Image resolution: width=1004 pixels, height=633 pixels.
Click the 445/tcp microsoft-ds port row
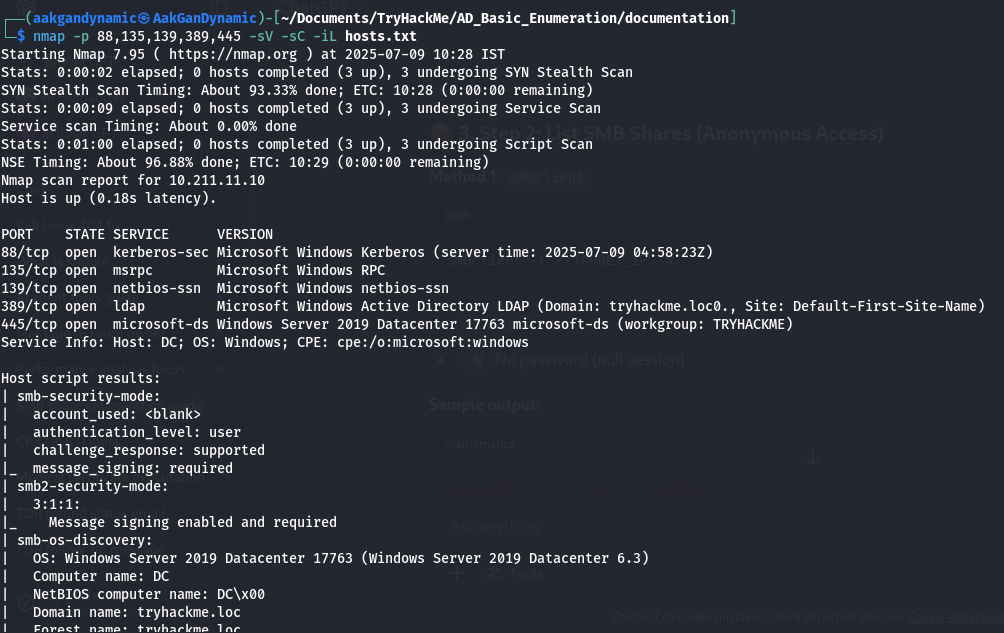click(400, 324)
